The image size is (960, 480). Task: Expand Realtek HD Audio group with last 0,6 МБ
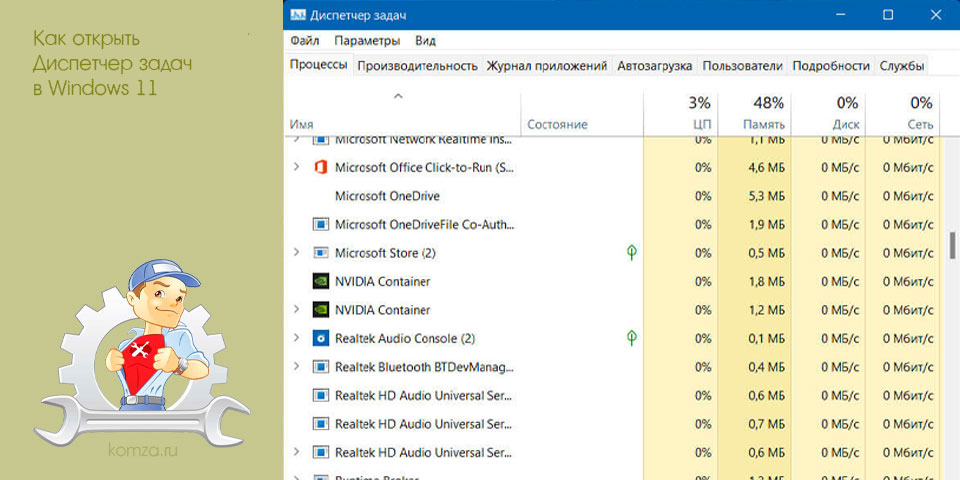click(296, 452)
